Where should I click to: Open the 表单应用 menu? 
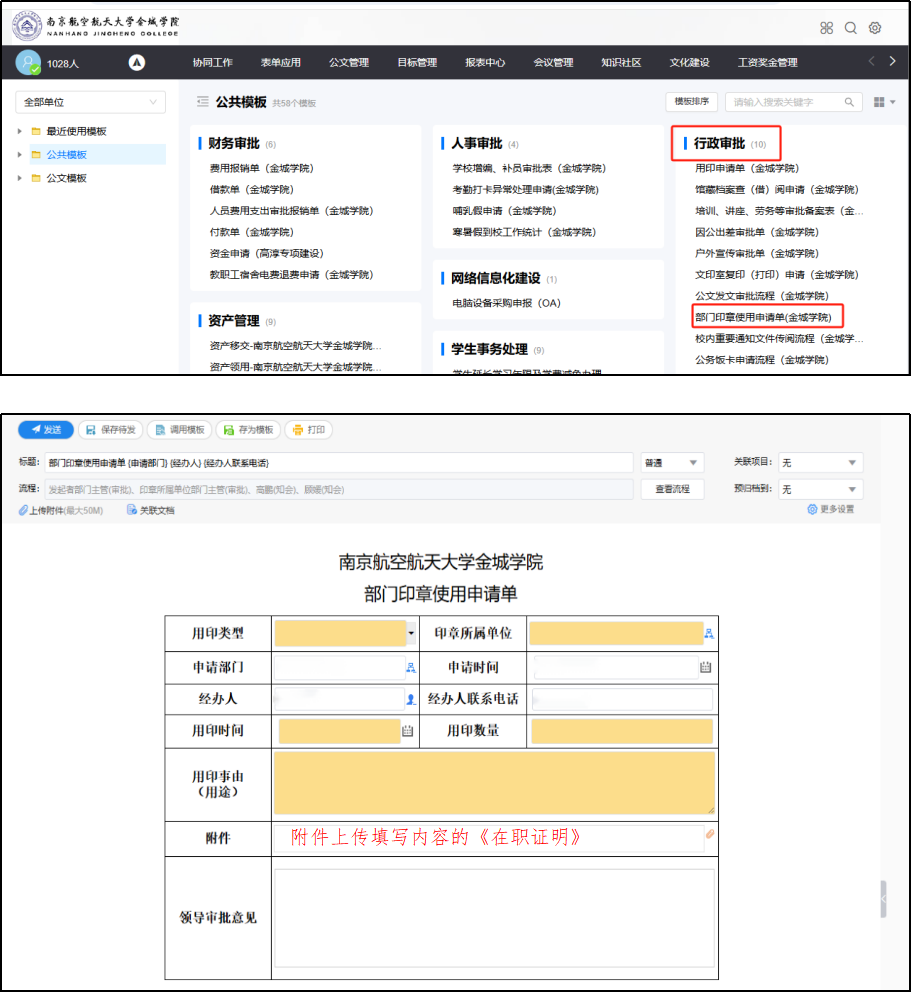tap(281, 62)
